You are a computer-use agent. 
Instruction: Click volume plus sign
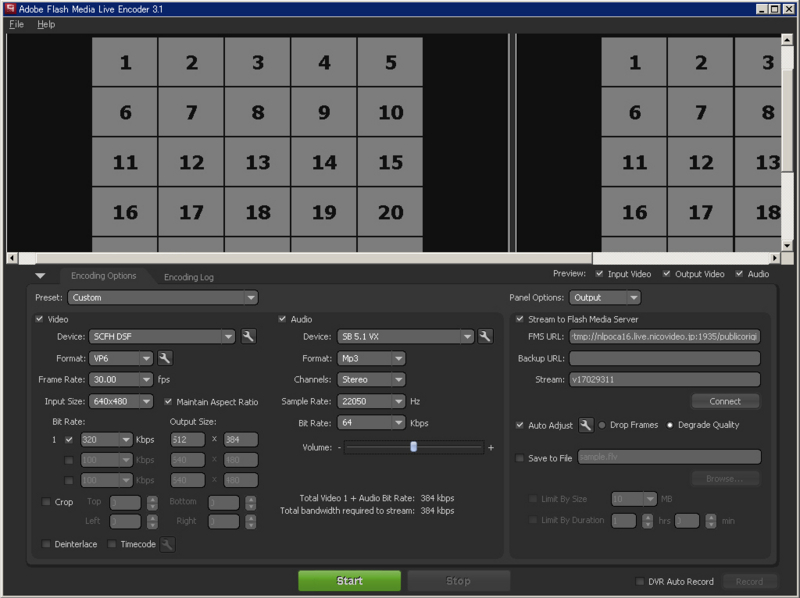(491, 447)
